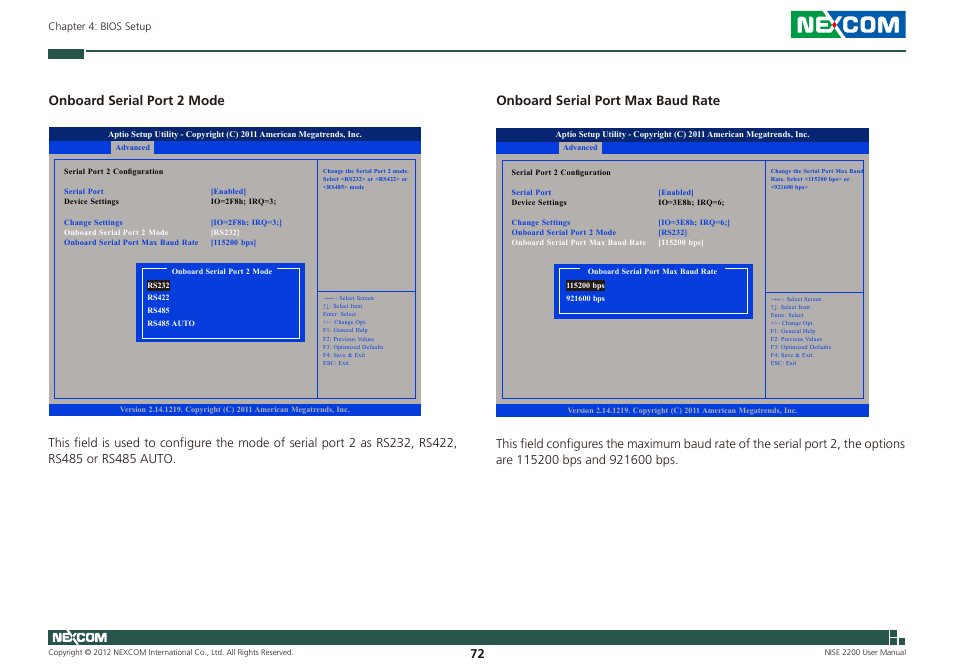Click the 'Version 2.14.1219' footer in the Serial Port 2 Mode screenshot
Image resolution: width=954 pixels, height=672 pixels.
click(235, 410)
